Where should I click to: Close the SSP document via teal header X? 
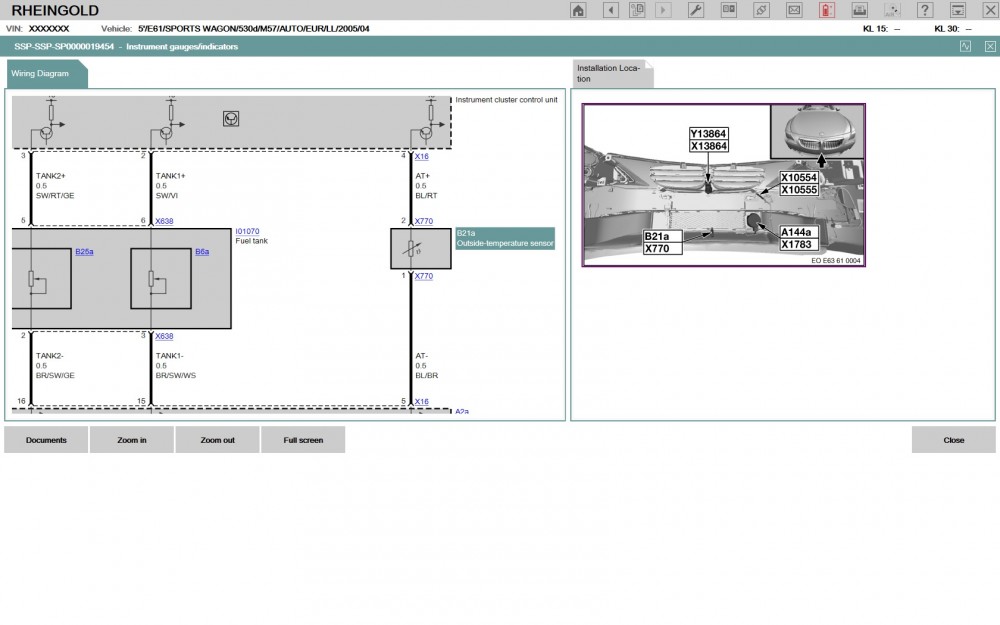tap(990, 46)
